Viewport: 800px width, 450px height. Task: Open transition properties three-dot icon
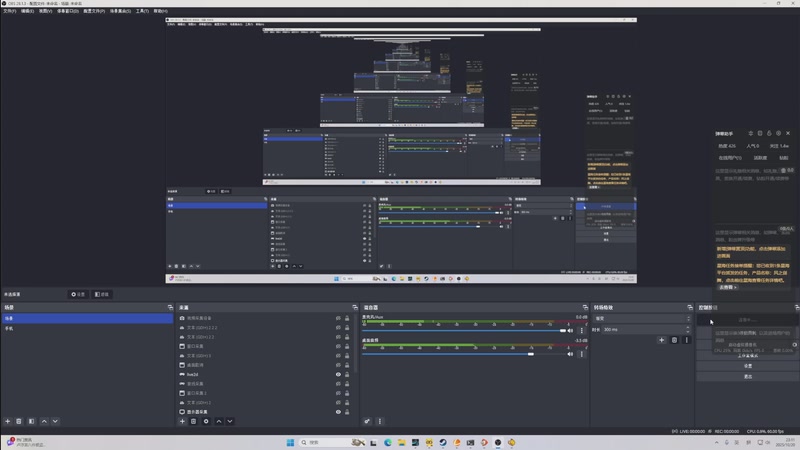(x=686, y=340)
